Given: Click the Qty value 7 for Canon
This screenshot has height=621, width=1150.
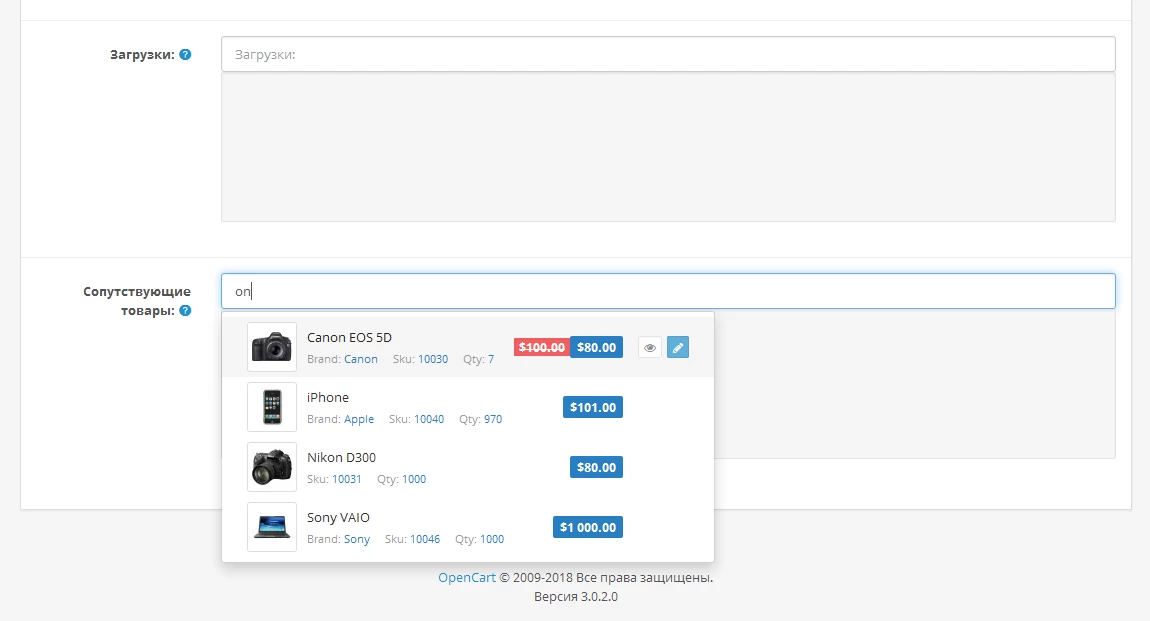Looking at the screenshot, I should click(491, 359).
